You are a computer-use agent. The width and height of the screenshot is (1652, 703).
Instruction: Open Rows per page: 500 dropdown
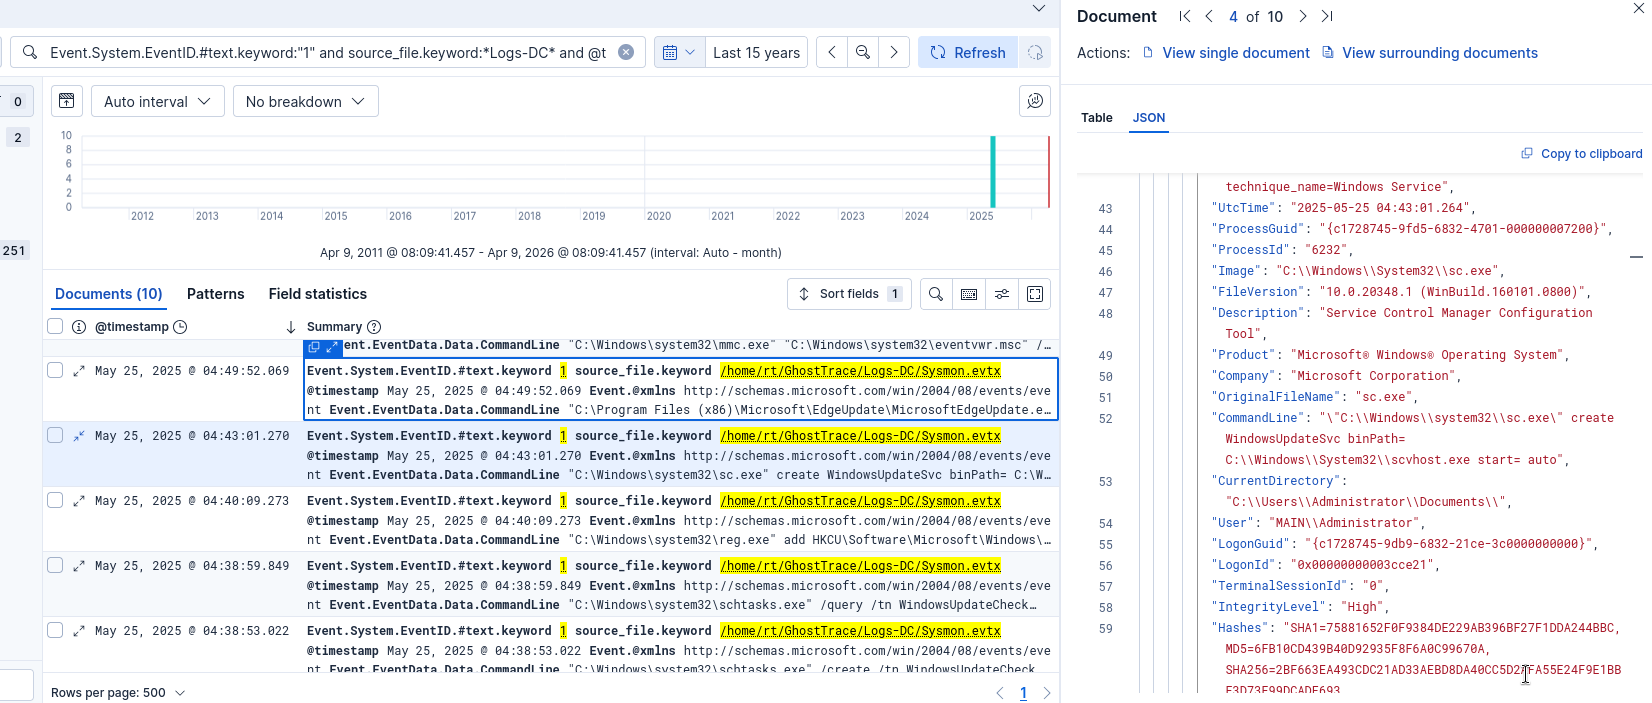click(118, 692)
